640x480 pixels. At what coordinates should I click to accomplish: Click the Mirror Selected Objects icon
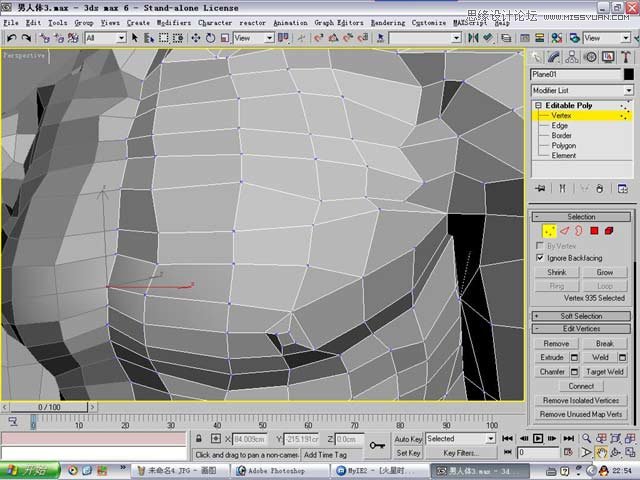click(x=473, y=38)
